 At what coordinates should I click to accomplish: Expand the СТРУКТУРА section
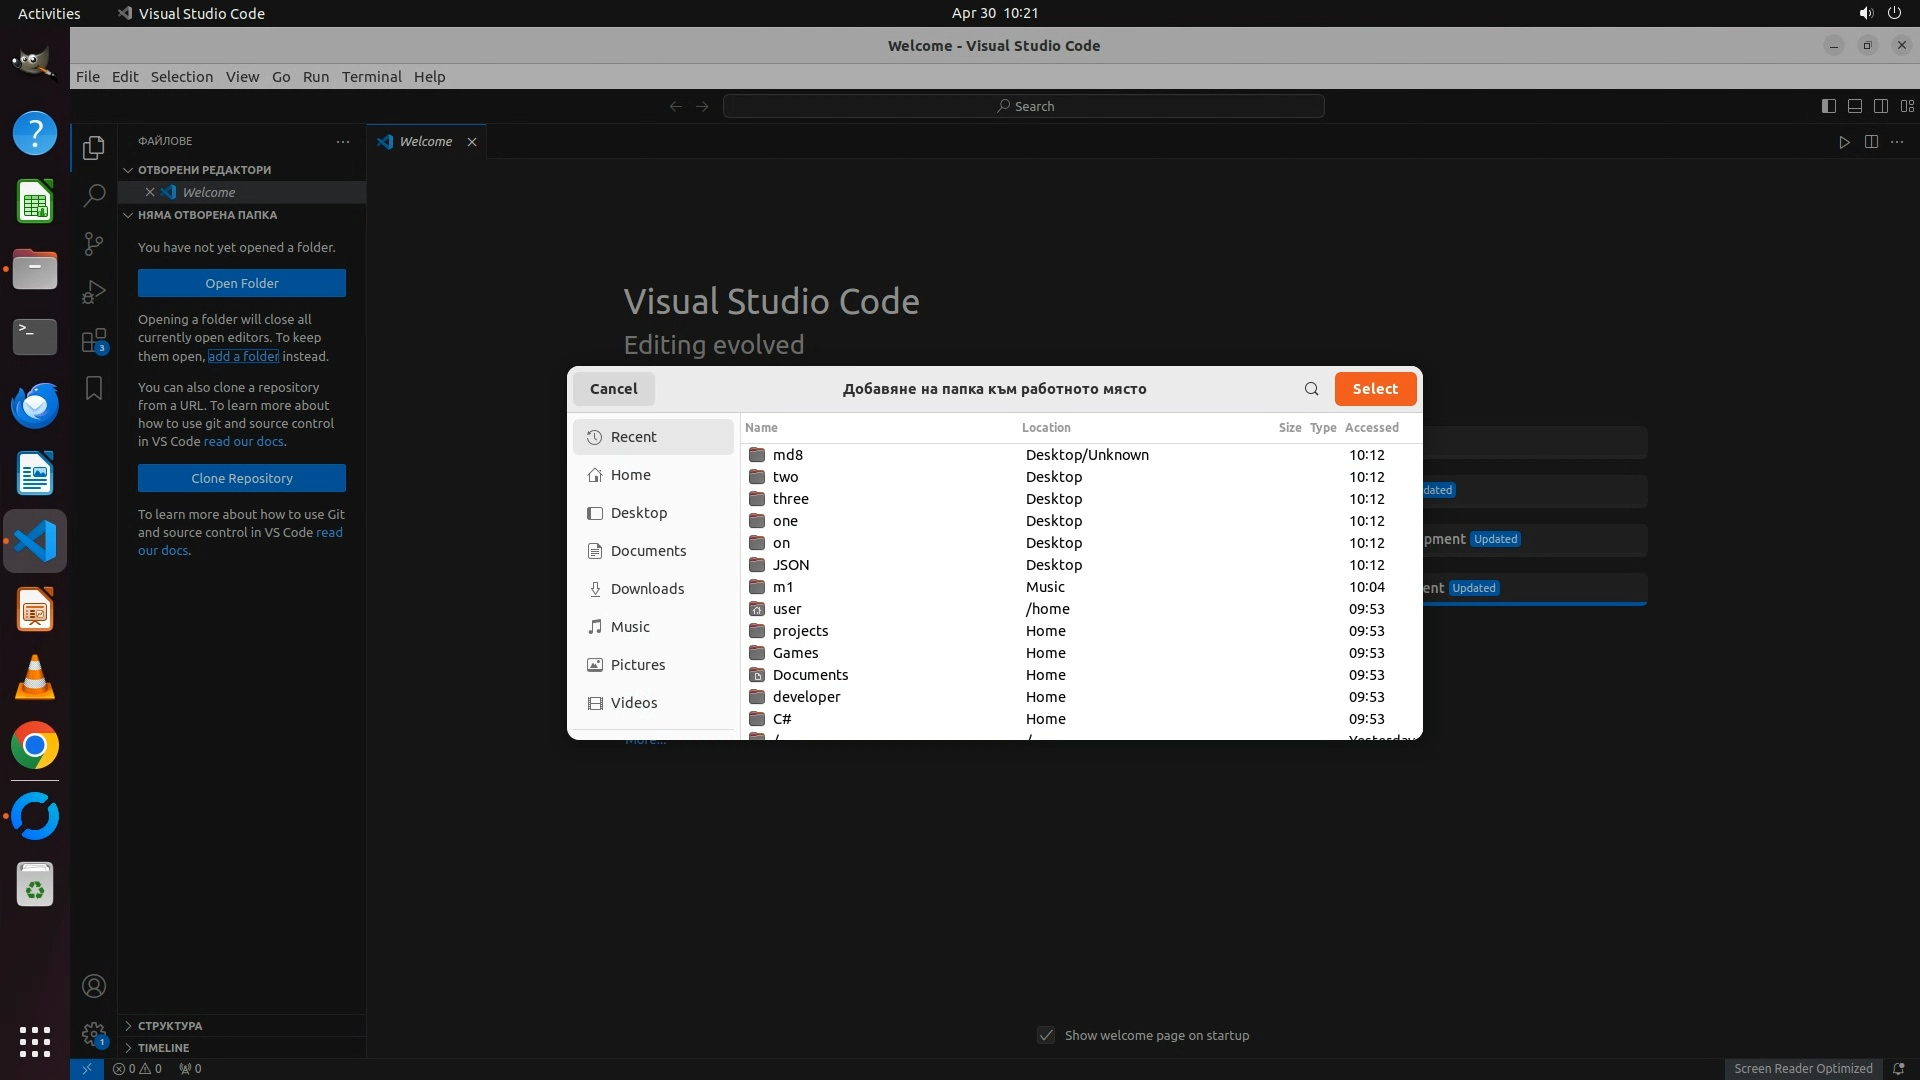[170, 1026]
